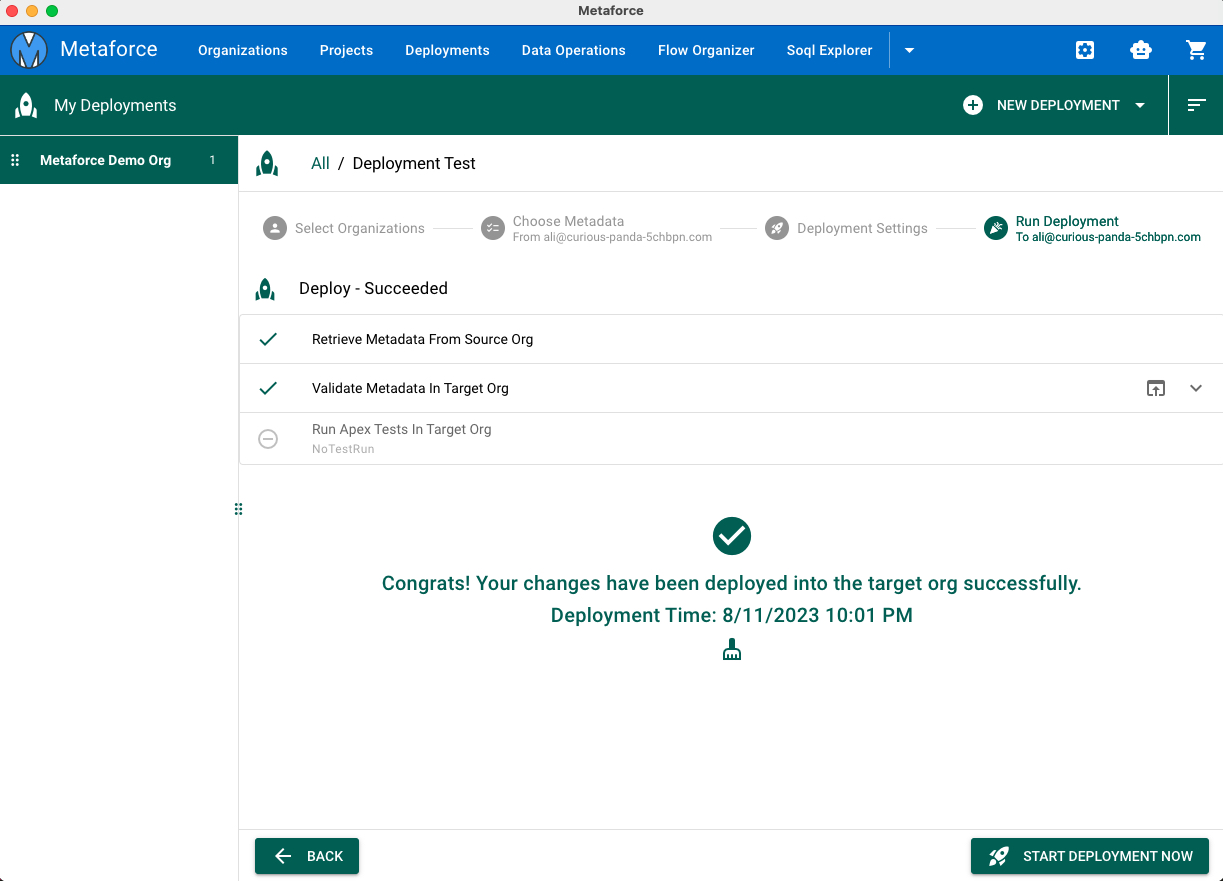1223x881 pixels.
Task: Open validation results in new window icon
Action: pyautogui.click(x=1156, y=388)
